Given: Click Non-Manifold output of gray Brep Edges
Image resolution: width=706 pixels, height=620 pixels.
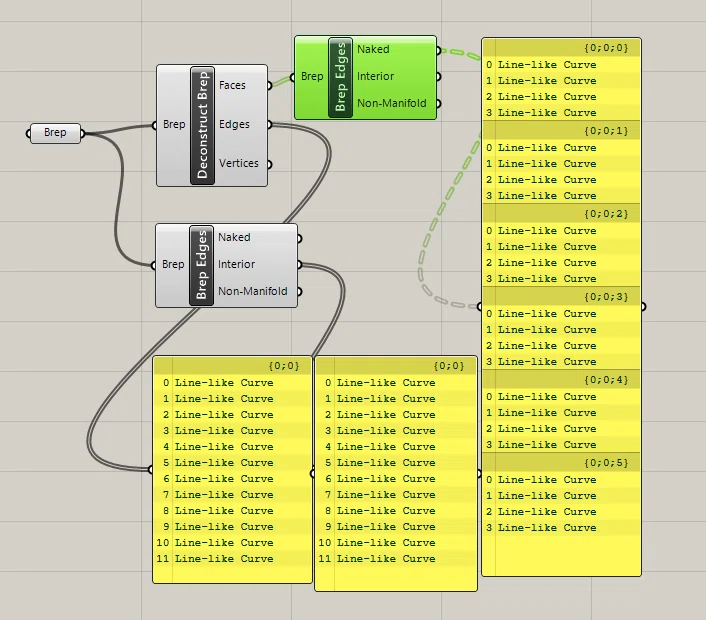Looking at the screenshot, I should coord(253,291).
